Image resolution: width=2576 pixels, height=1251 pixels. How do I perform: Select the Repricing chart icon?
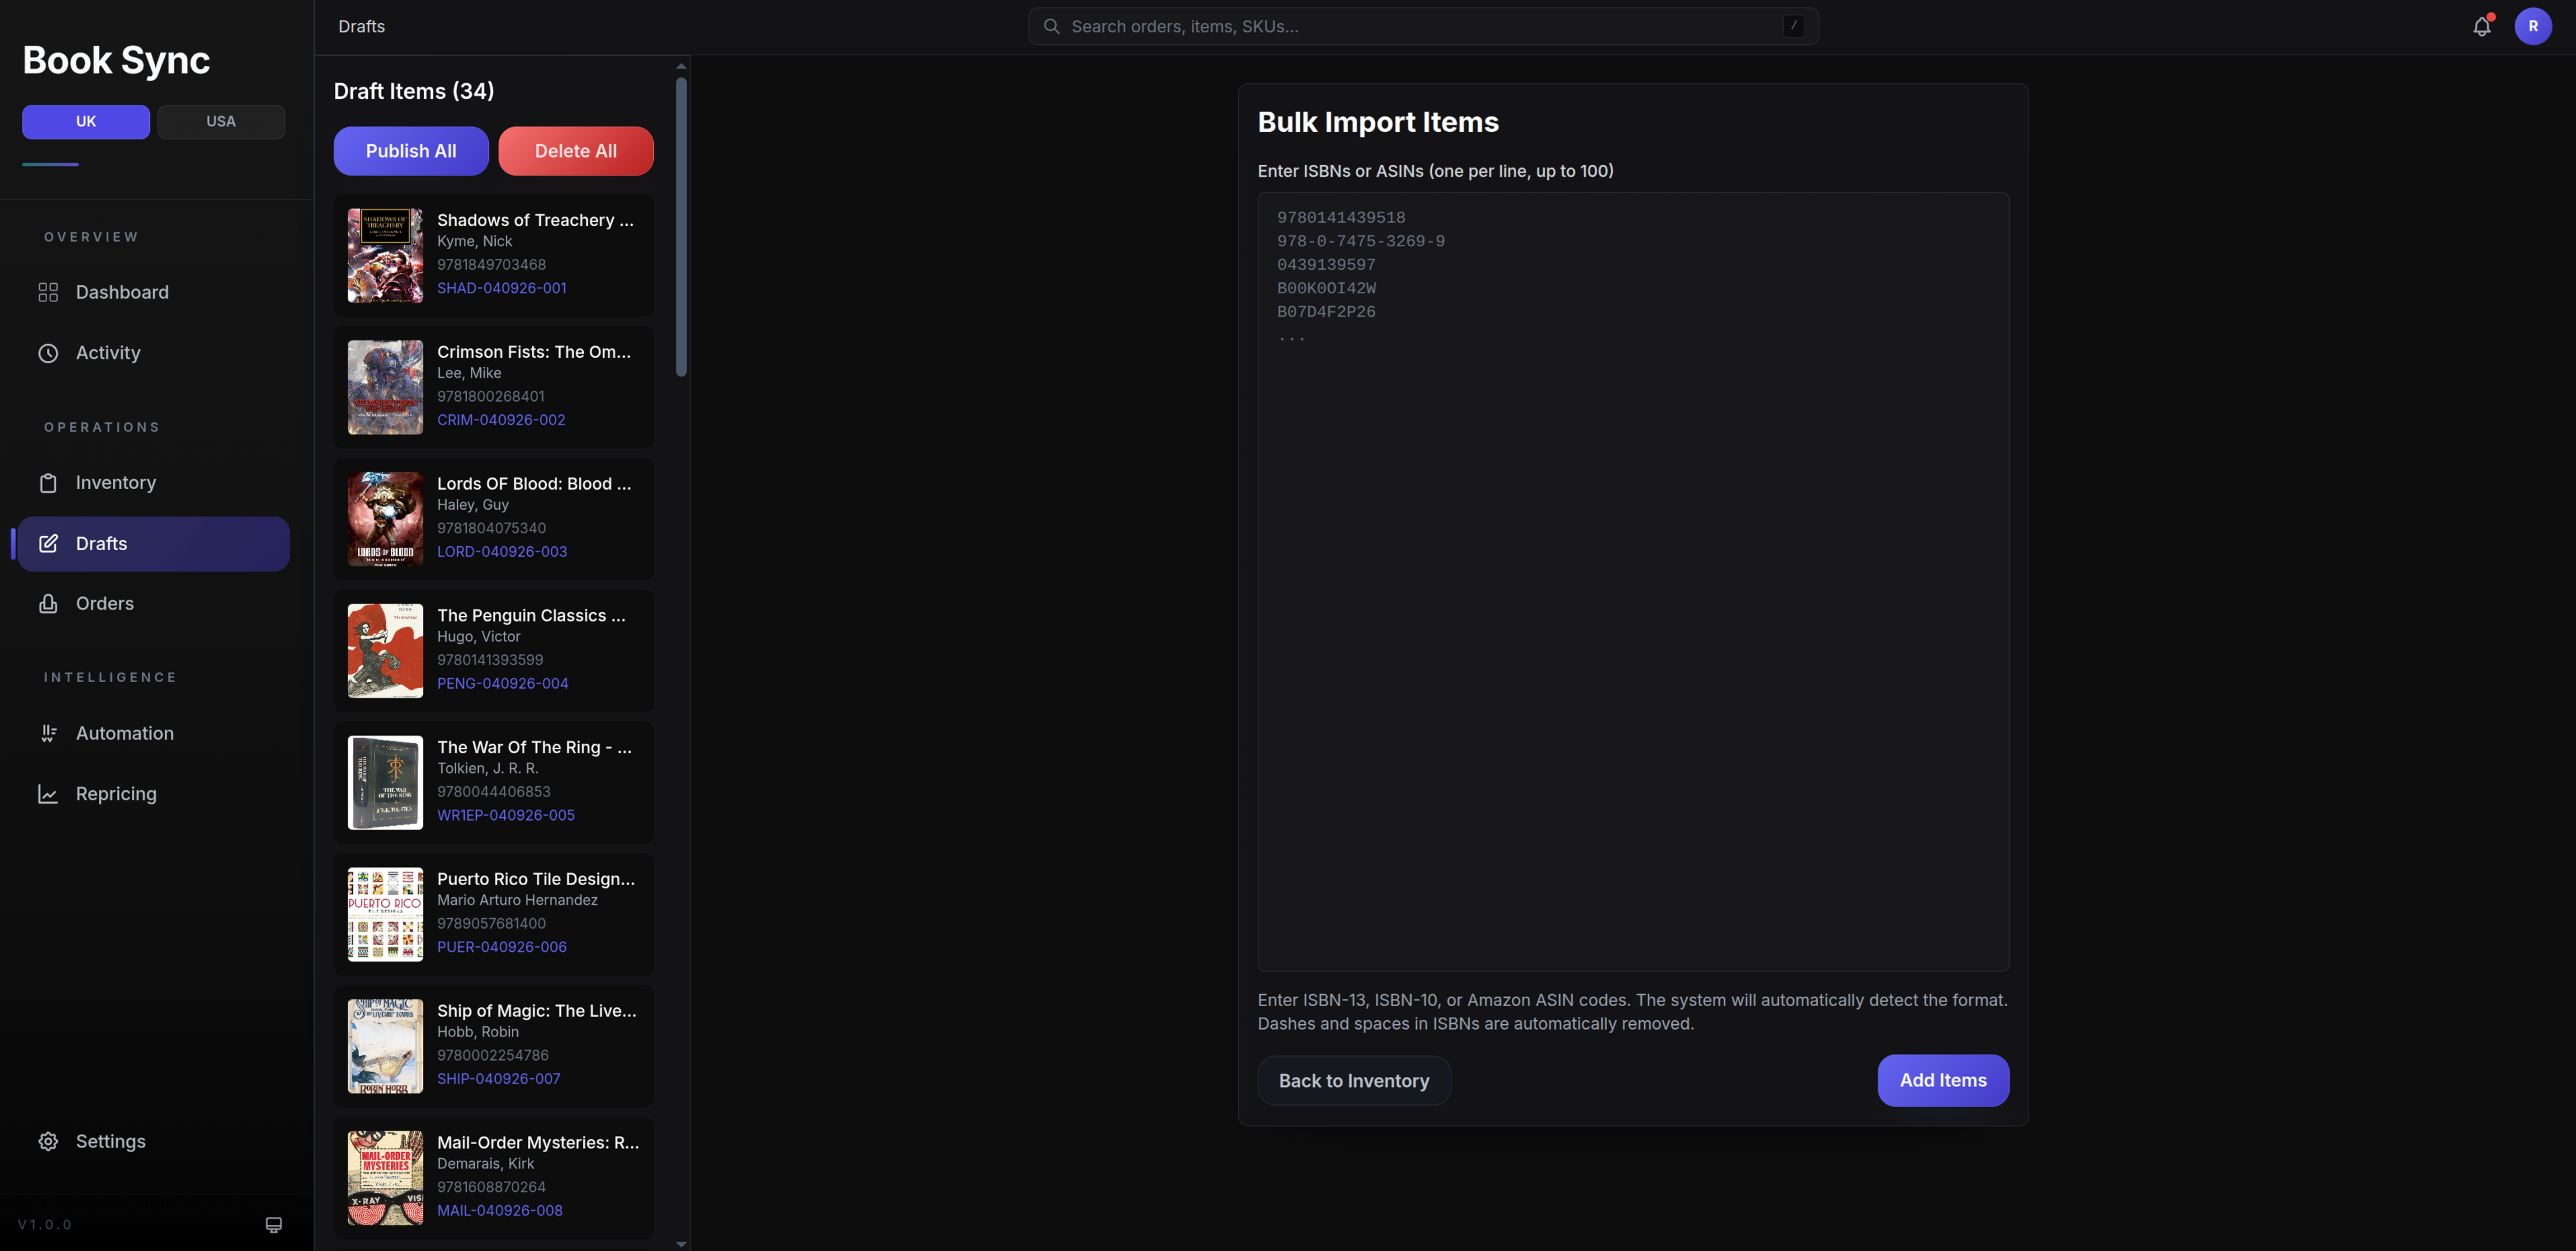point(49,793)
